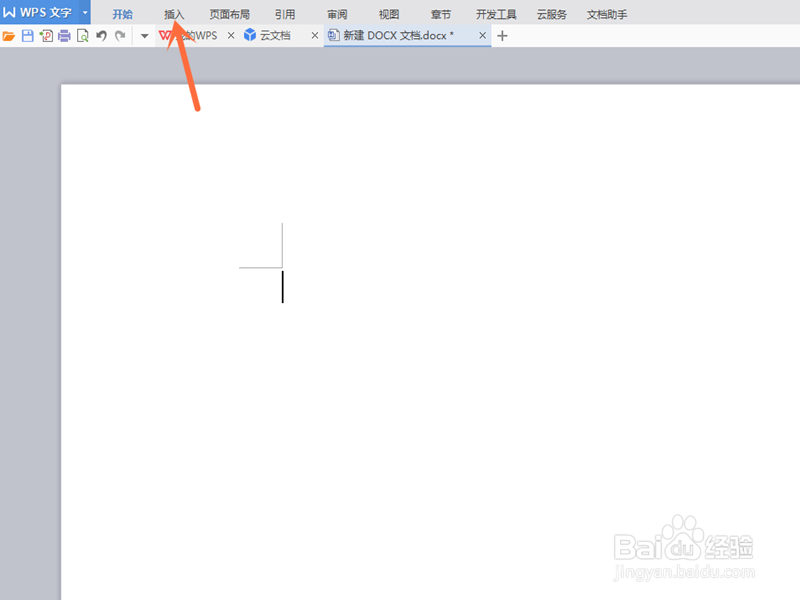Save the document with the disk icon
800x600 pixels.
[x=28, y=36]
